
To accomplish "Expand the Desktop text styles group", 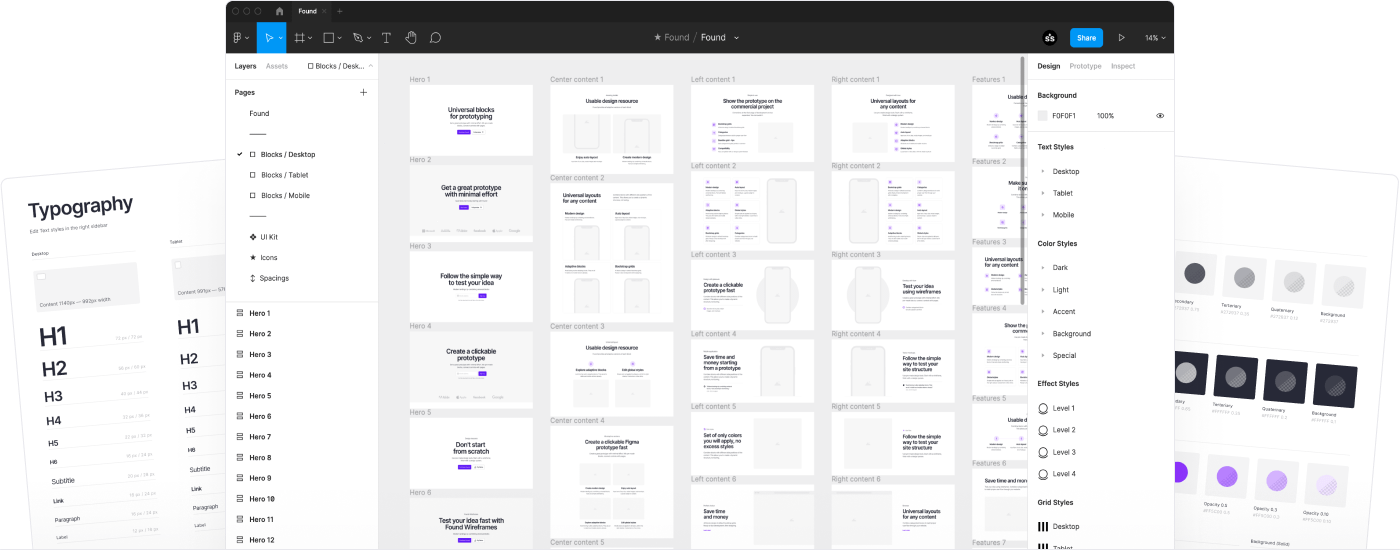I will point(1043,171).
